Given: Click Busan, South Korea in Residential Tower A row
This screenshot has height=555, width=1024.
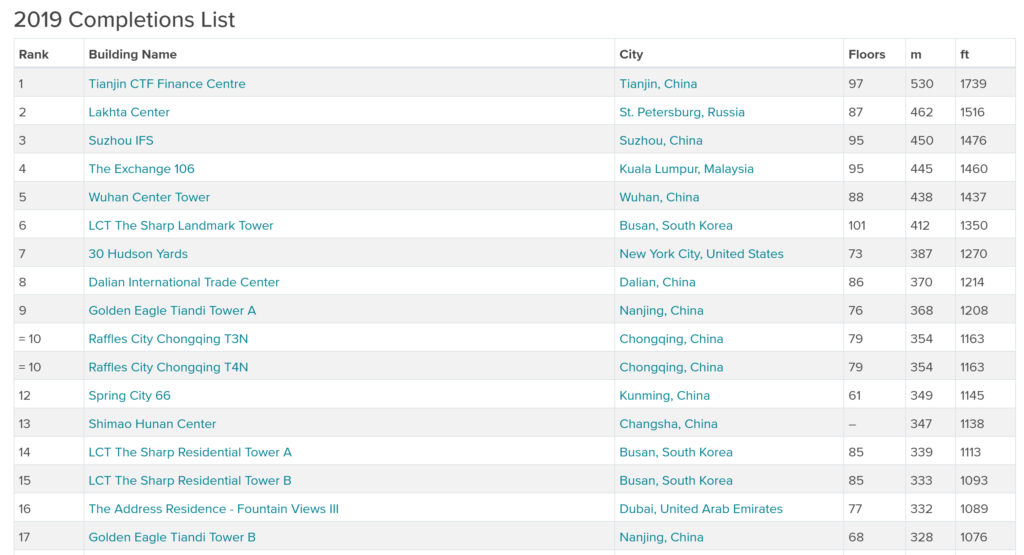Looking at the screenshot, I should pos(676,452).
